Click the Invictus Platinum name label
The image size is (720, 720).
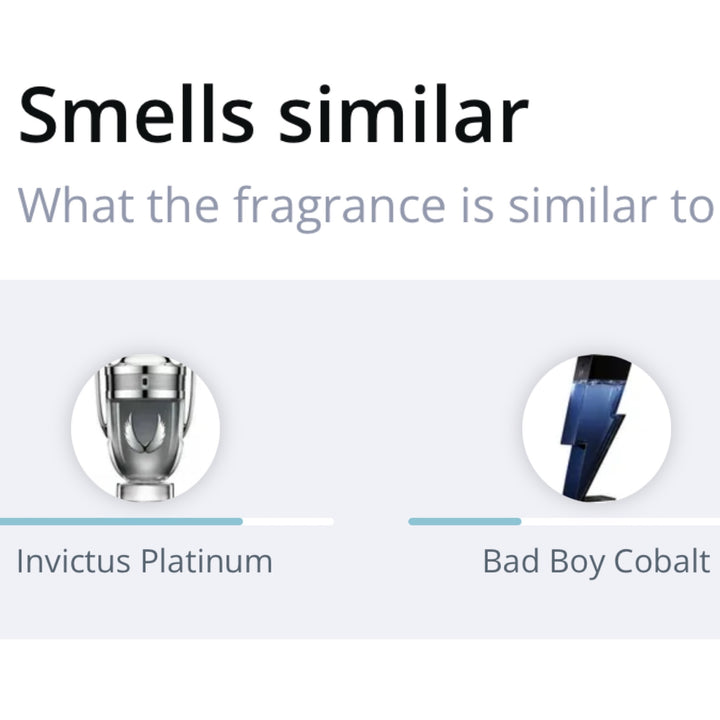click(x=145, y=561)
